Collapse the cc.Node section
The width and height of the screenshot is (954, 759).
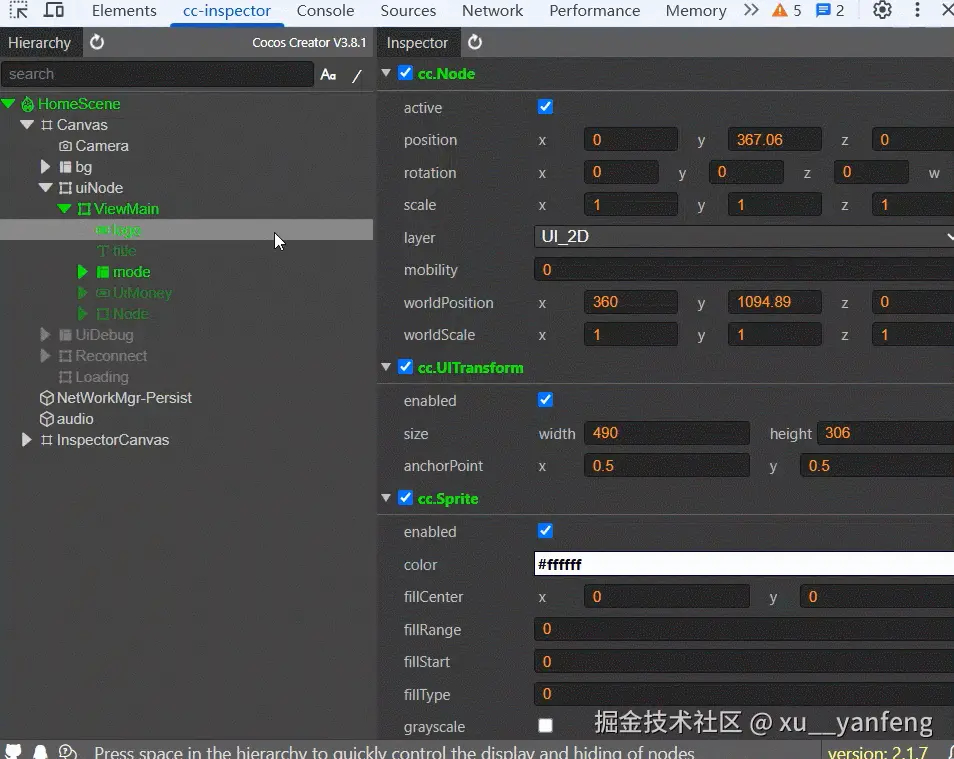tap(386, 73)
